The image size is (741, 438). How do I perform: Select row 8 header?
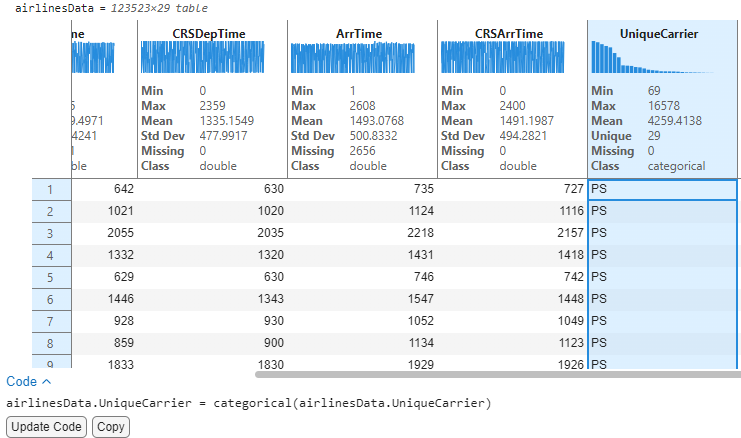point(49,341)
